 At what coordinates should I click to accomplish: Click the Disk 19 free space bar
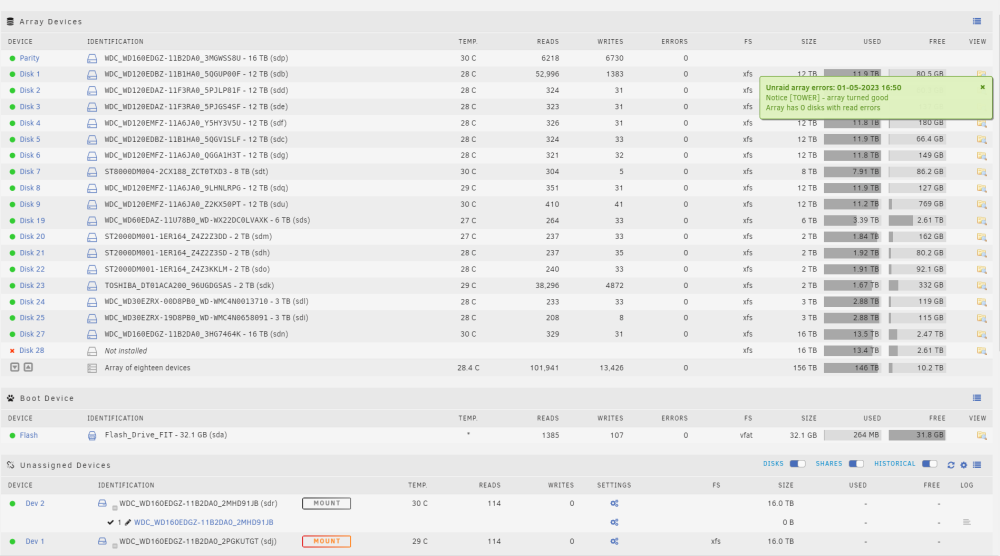(x=917, y=221)
